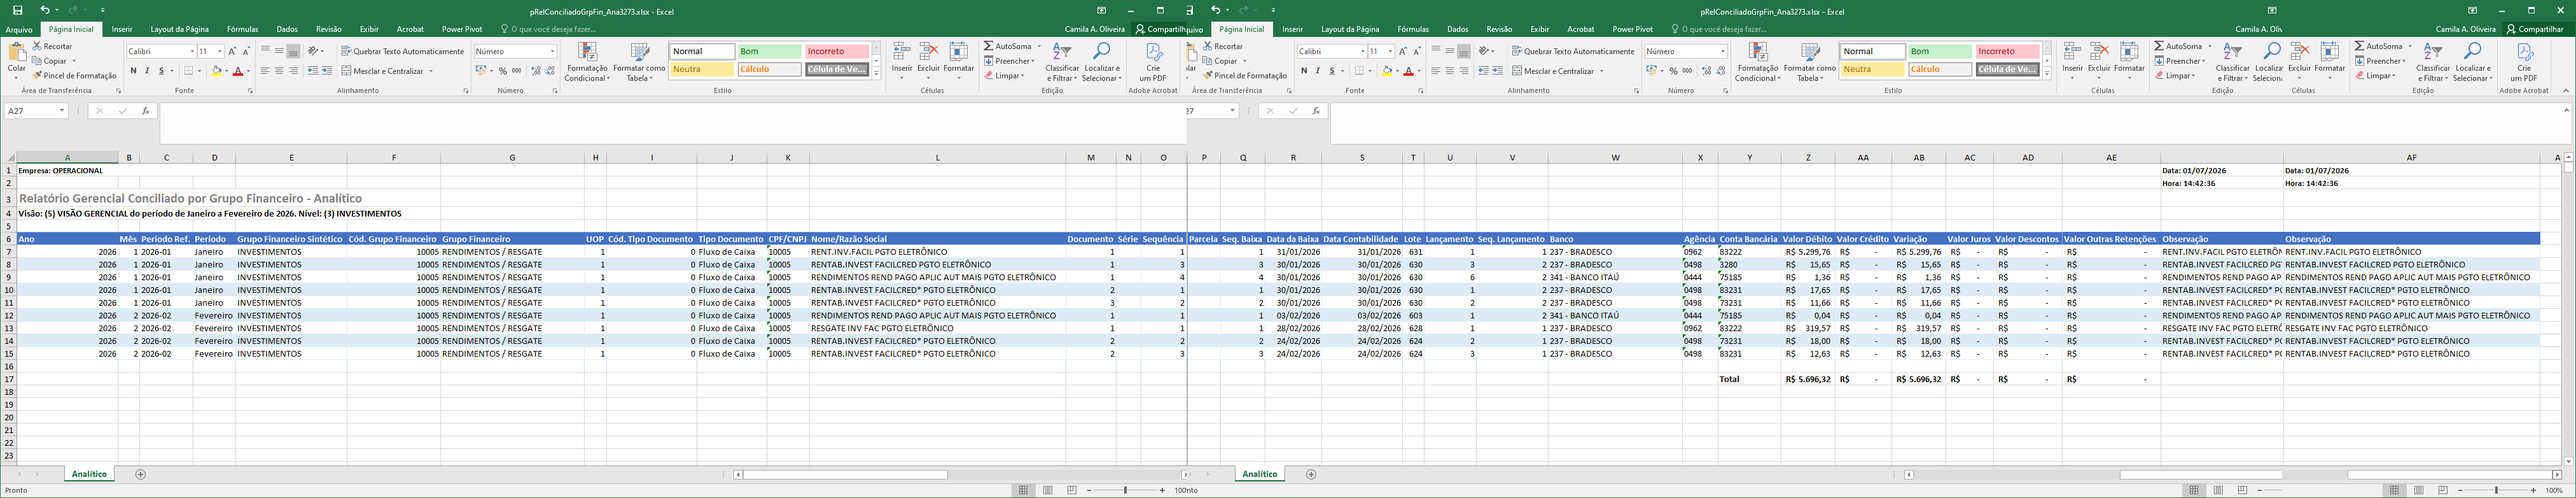Viewport: 2576px width, 498px height.
Task: Open Formatar cells menu in left window
Action: (958, 61)
